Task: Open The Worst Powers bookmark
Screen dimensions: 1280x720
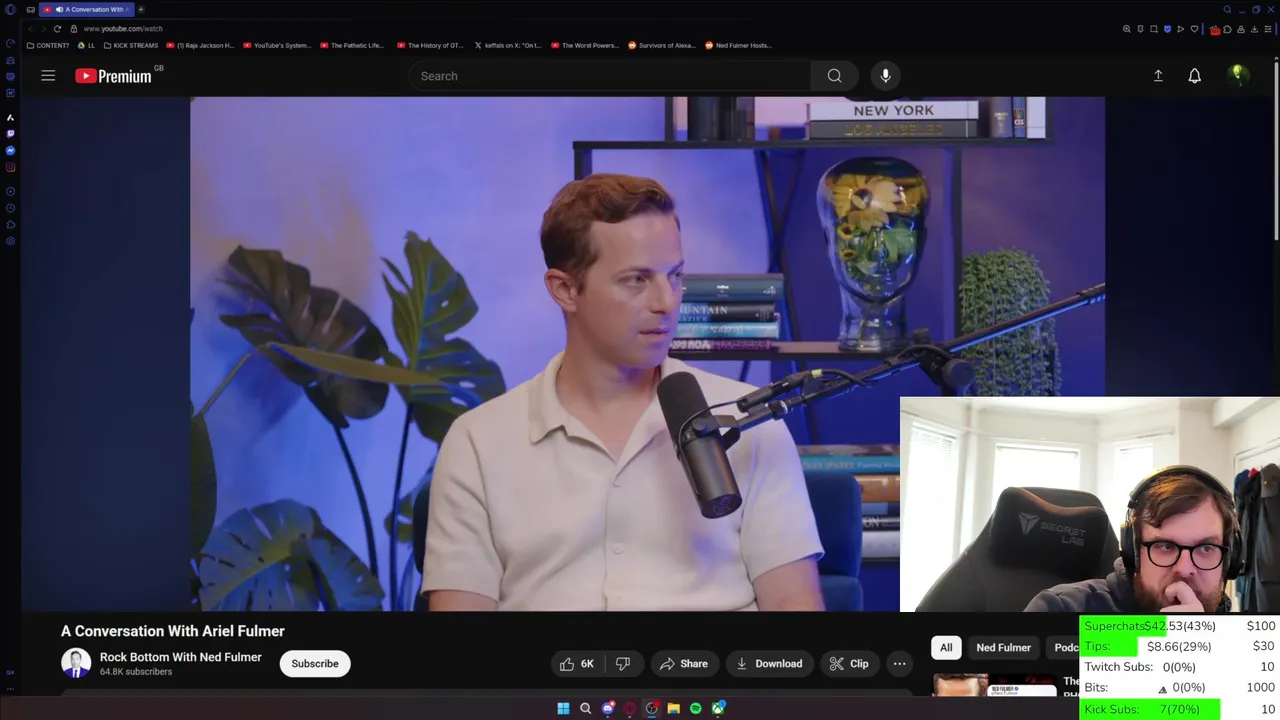Action: tap(585, 45)
